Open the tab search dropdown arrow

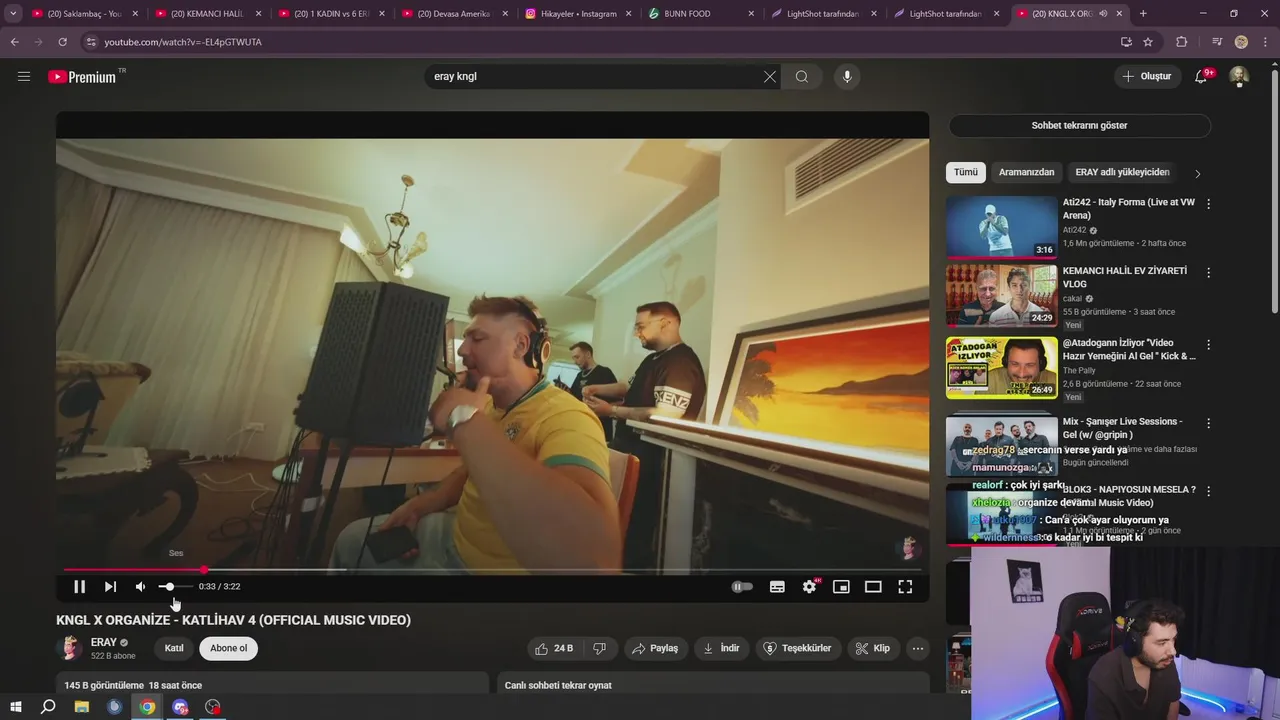point(13,14)
